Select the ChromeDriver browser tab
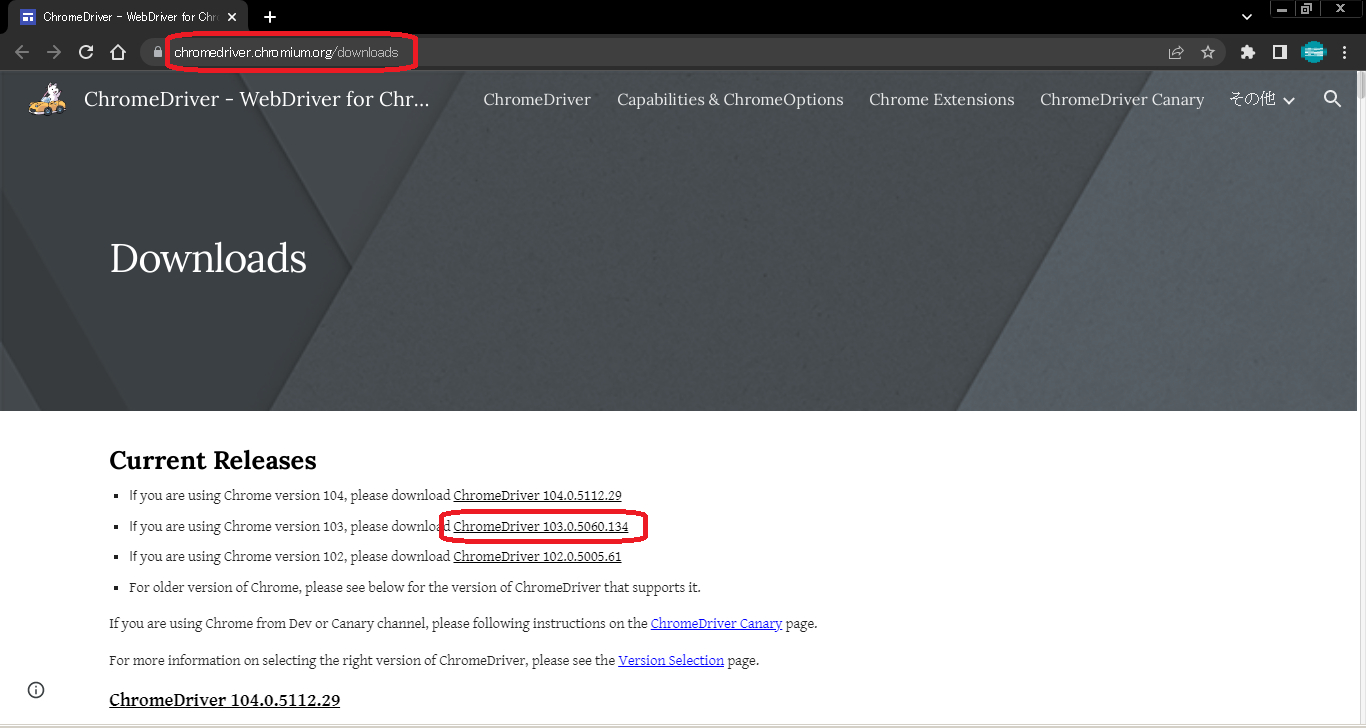Viewport: 1366px width, 728px height. coord(128,17)
